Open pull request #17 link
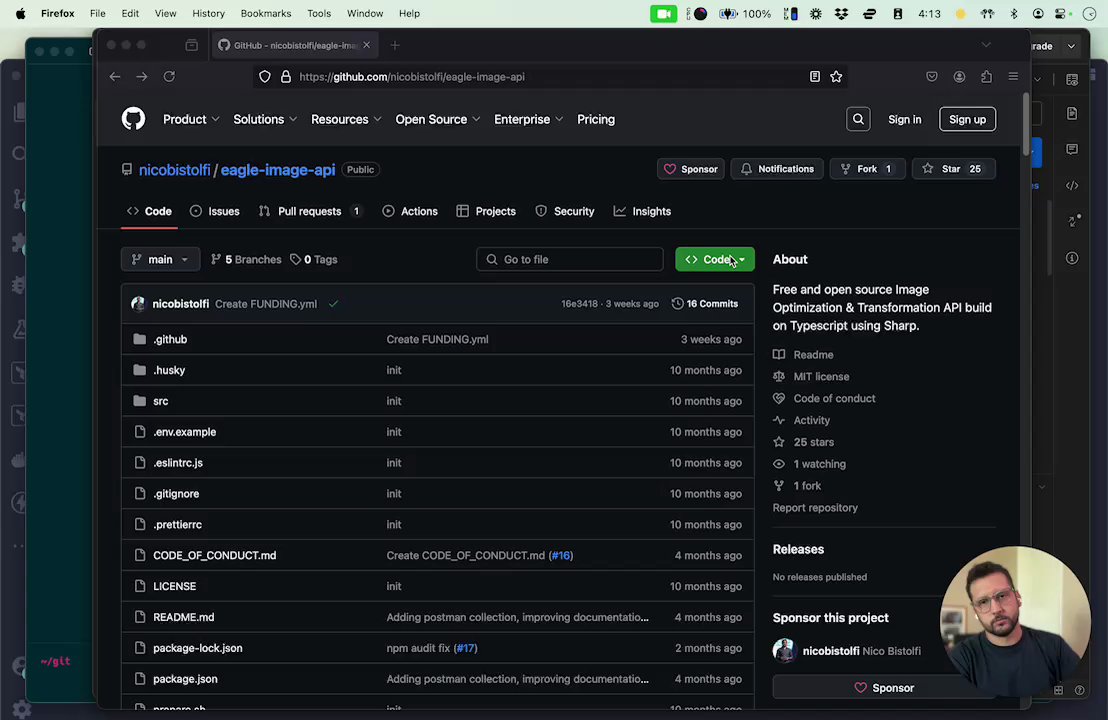Image resolution: width=1108 pixels, height=720 pixels. click(x=466, y=648)
